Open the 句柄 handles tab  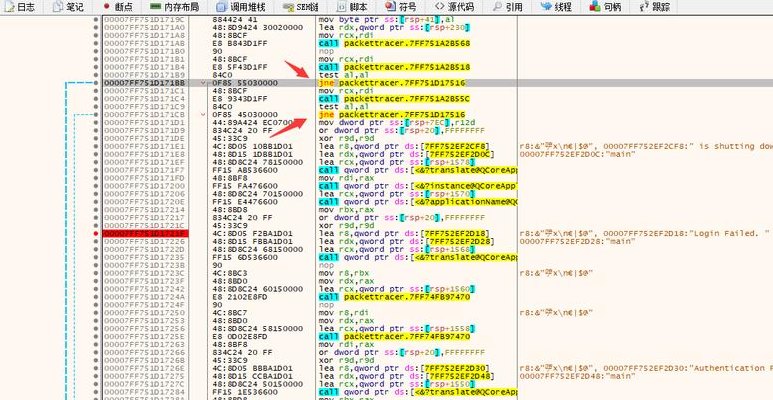606,7
